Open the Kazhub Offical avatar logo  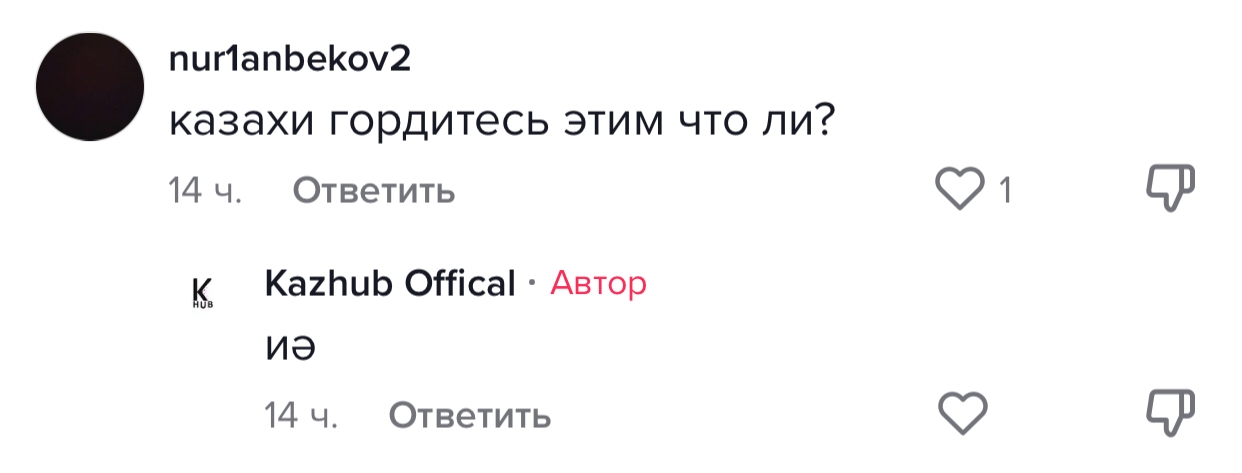202,290
